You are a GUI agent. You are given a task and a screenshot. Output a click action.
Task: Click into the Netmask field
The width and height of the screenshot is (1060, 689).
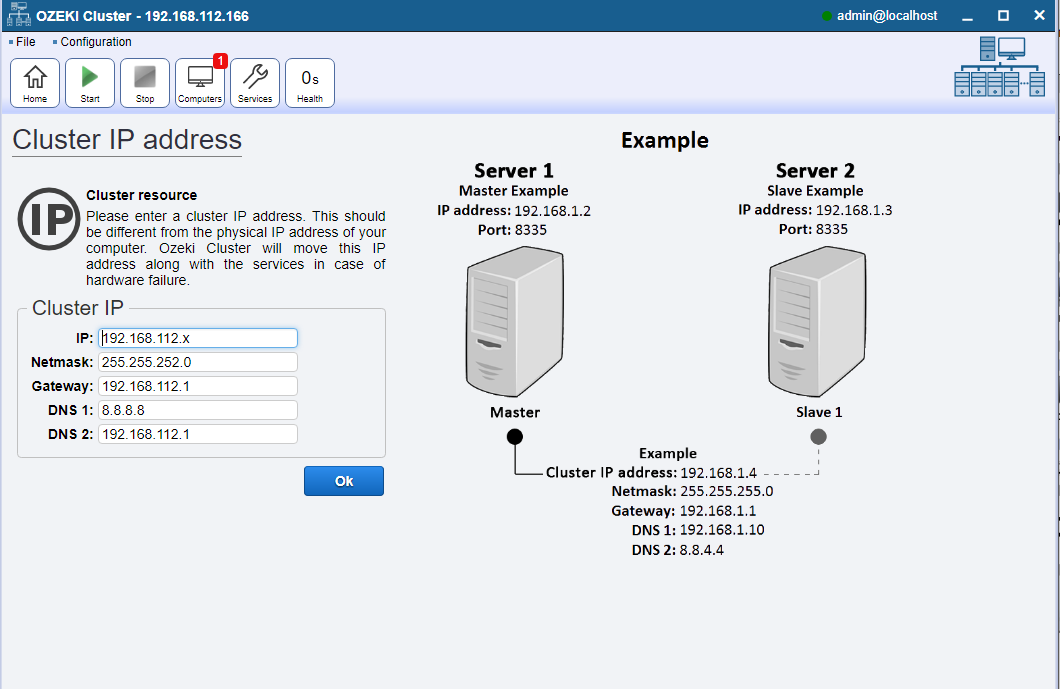click(x=198, y=362)
